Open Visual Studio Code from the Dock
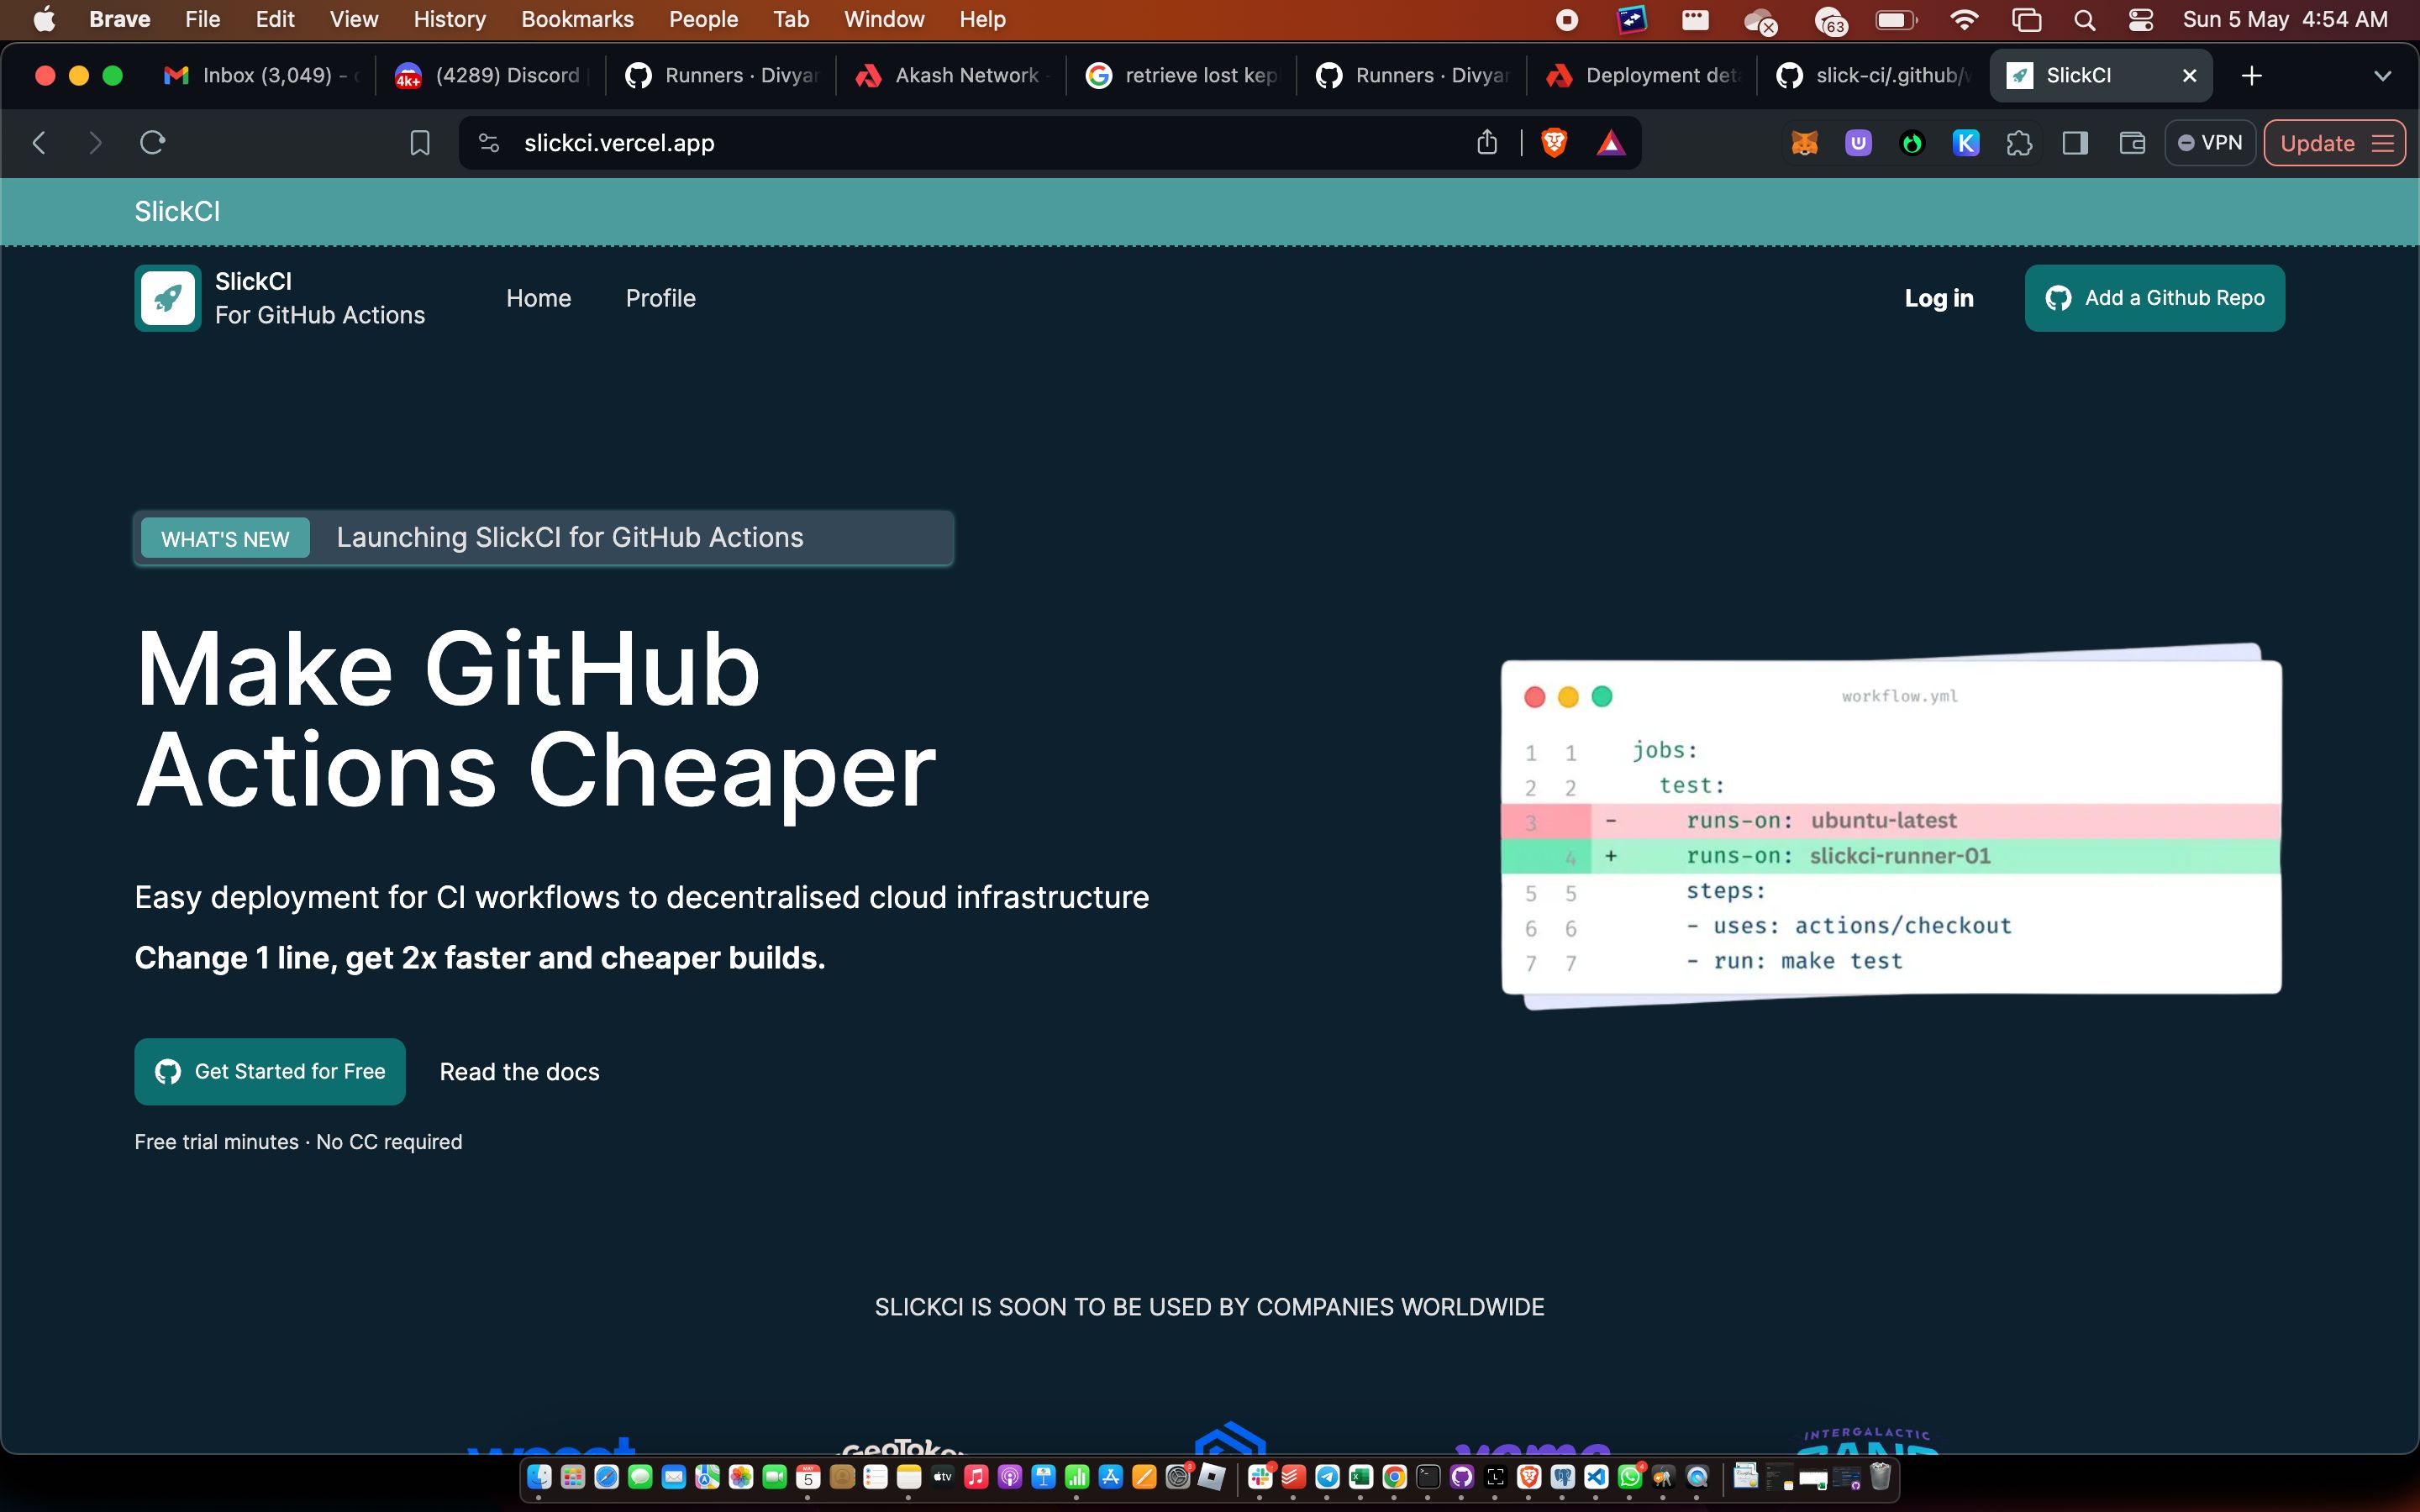This screenshot has height=1512, width=2420. point(1596,1477)
